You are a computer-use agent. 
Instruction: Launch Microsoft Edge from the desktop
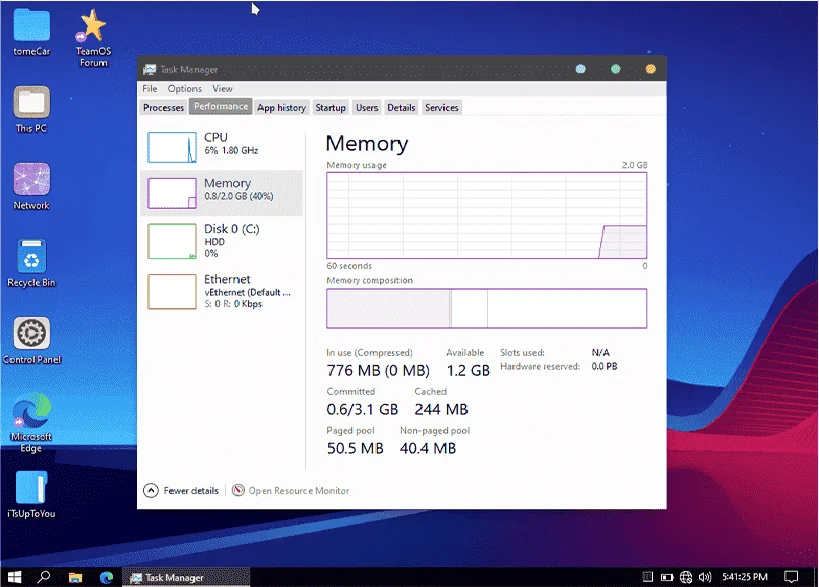pos(32,423)
